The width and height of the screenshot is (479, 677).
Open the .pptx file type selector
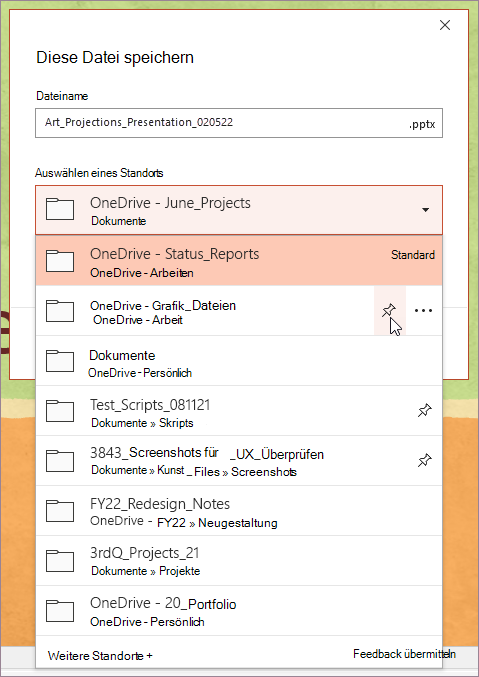(422, 124)
